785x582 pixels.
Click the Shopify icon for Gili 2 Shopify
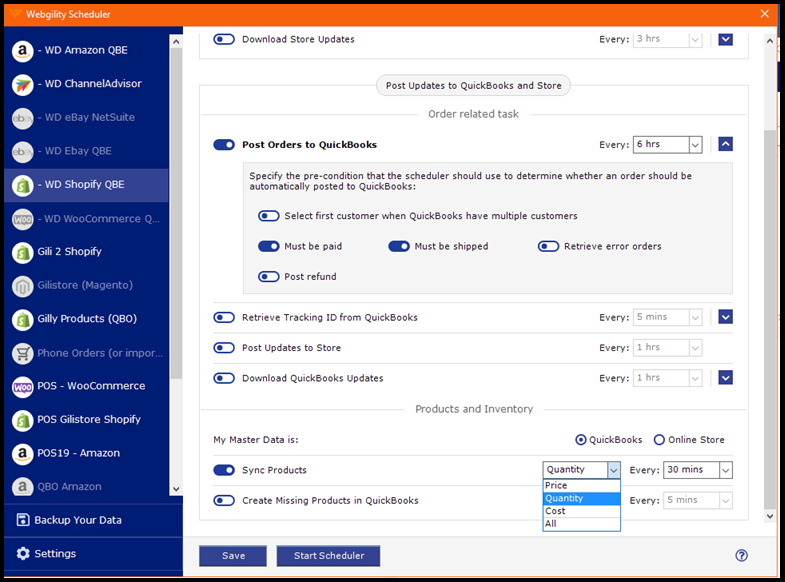[x=22, y=252]
